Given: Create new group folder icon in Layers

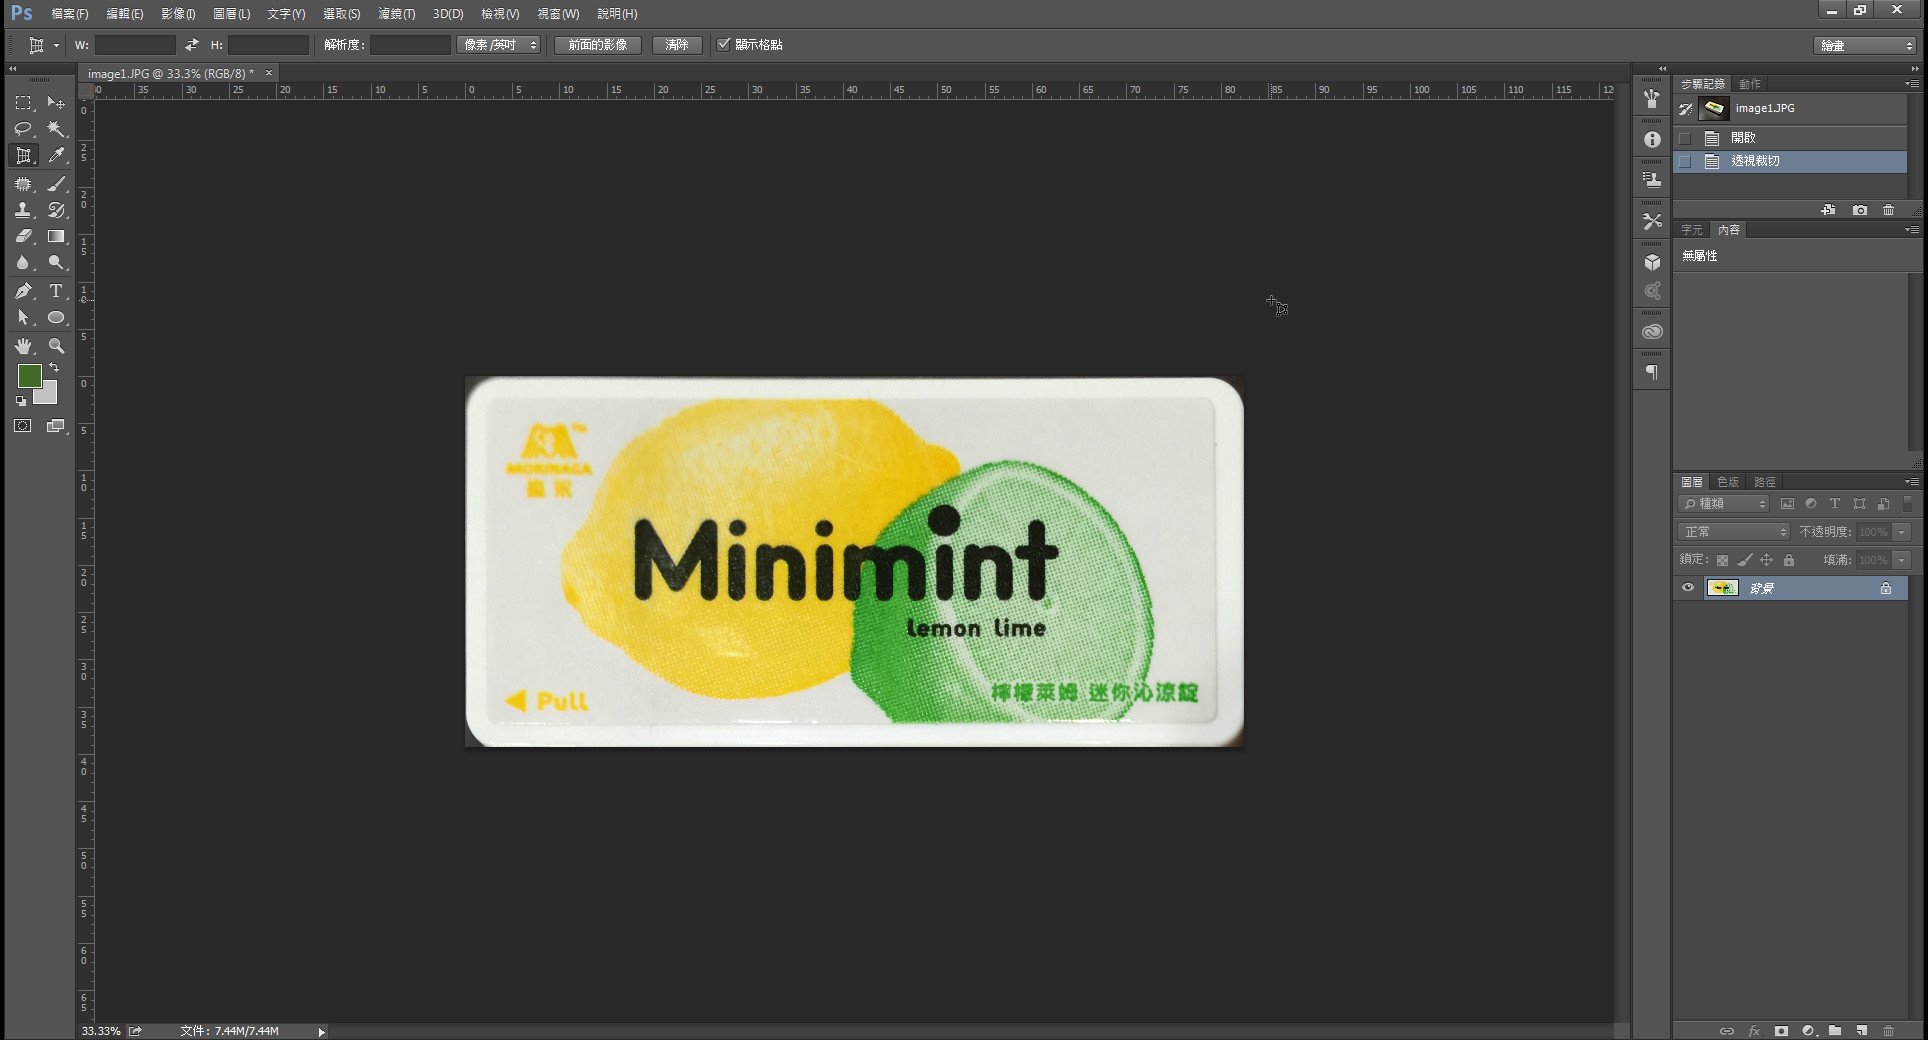Looking at the screenshot, I should pos(1835,1031).
